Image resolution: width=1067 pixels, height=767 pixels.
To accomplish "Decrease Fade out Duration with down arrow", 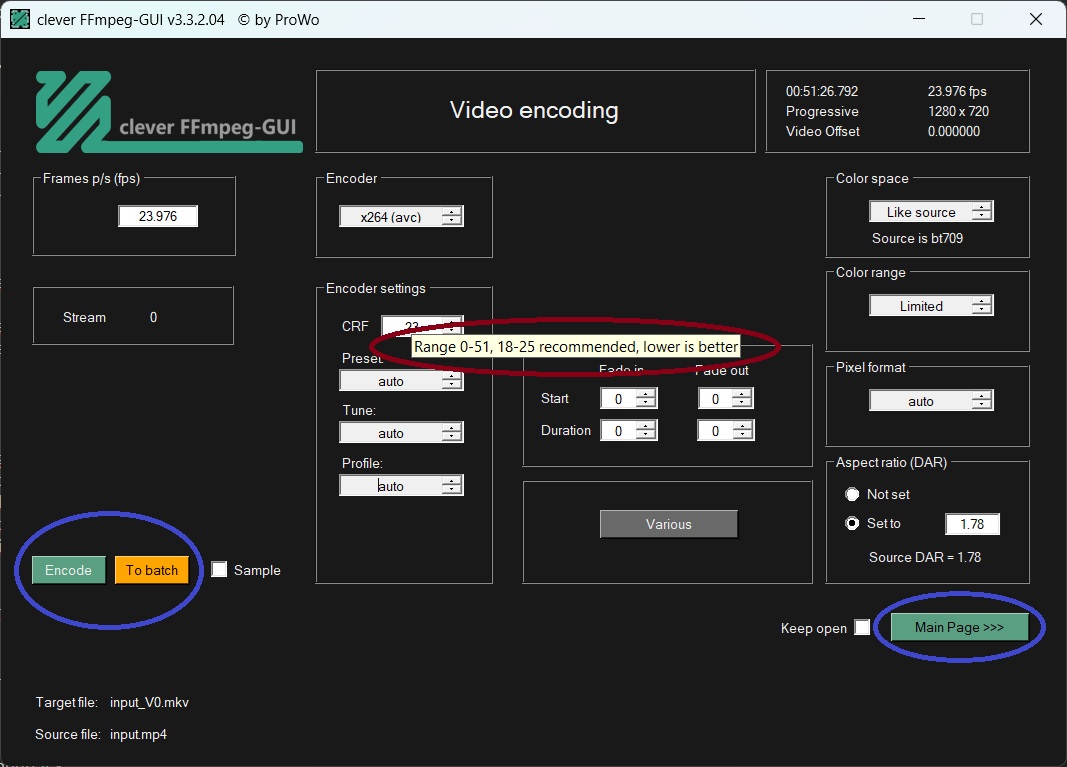I will pos(742,435).
